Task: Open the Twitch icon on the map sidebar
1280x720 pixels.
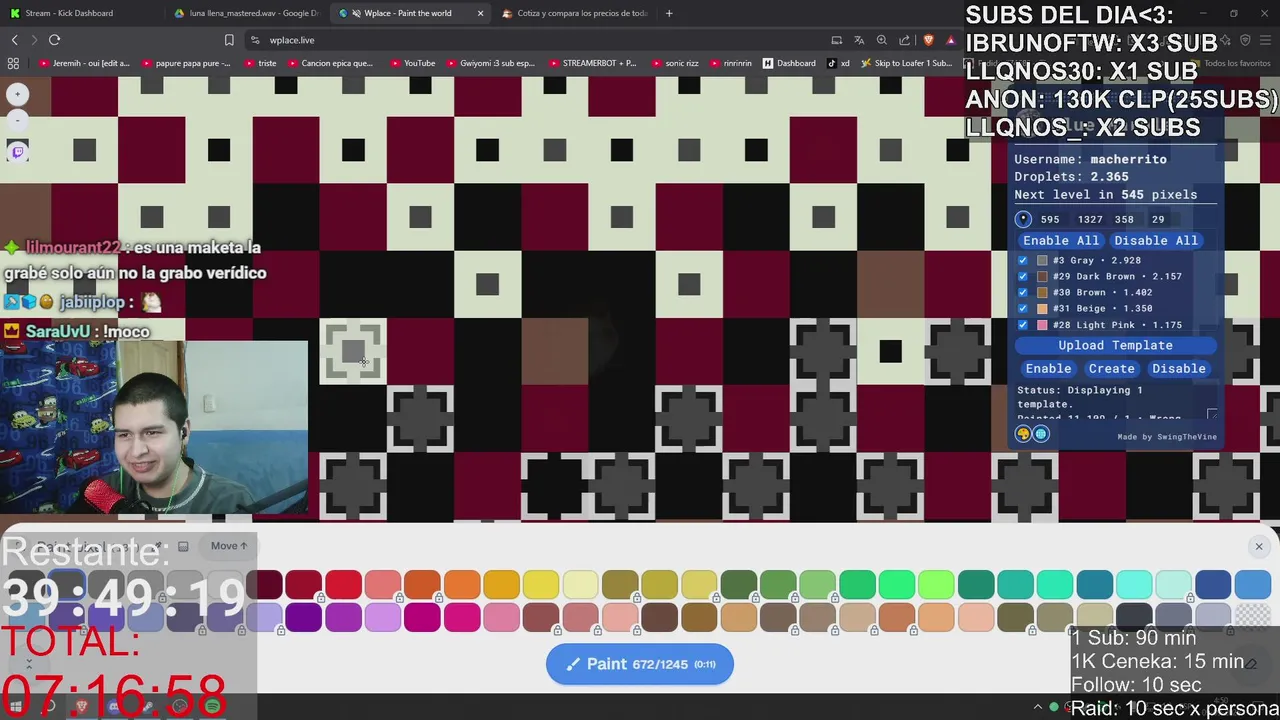Action: click(17, 151)
